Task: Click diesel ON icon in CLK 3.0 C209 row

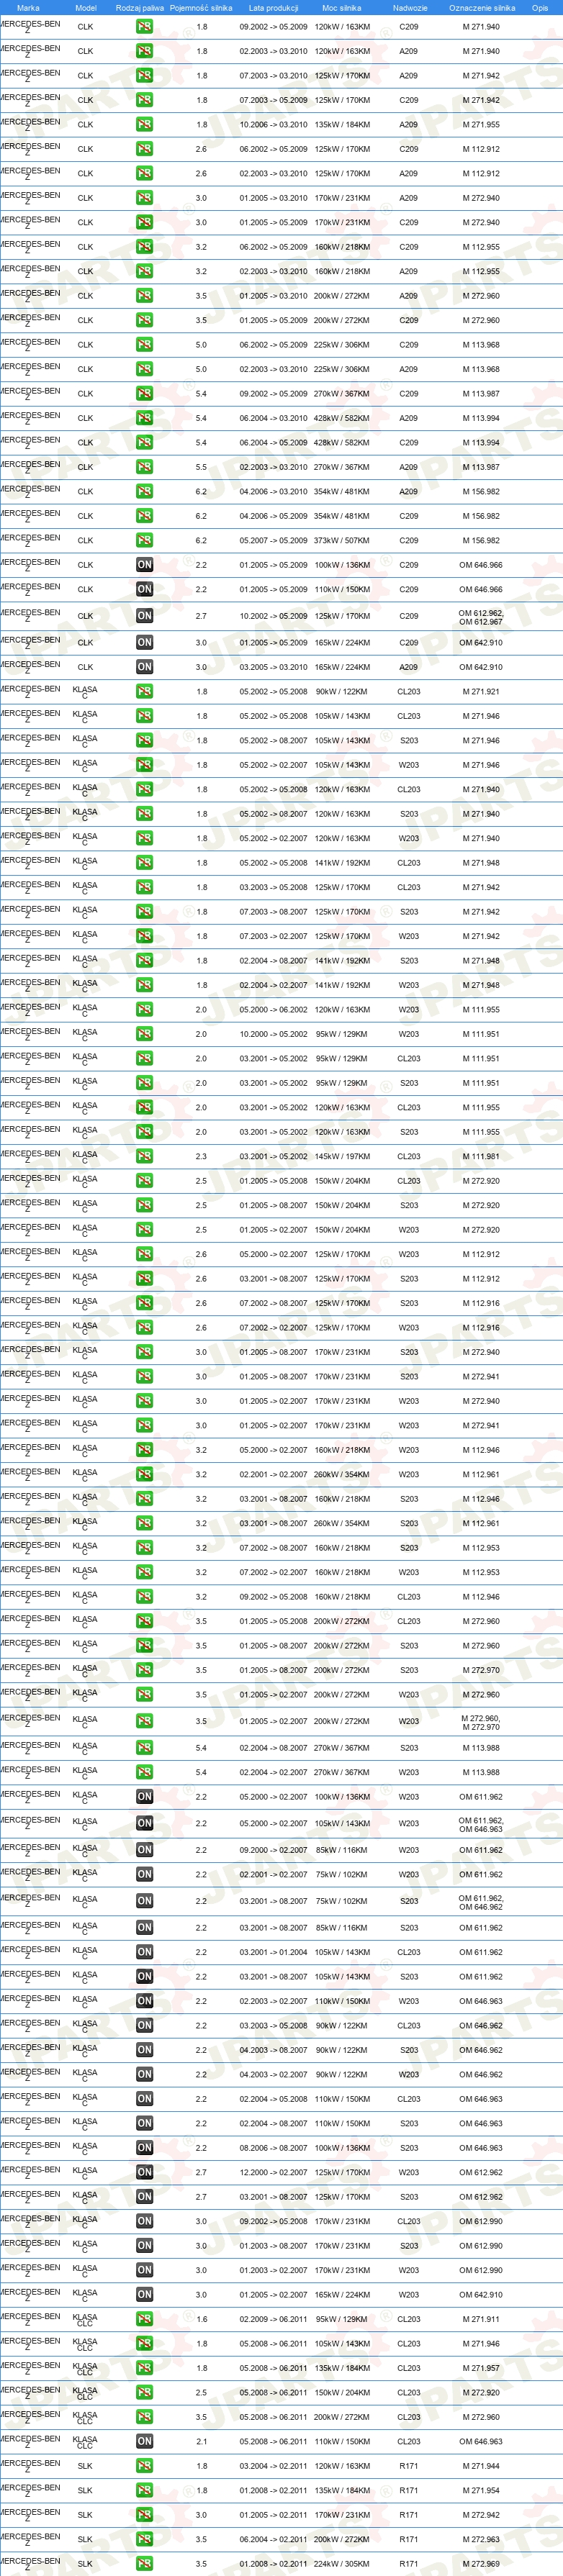Action: point(144,643)
